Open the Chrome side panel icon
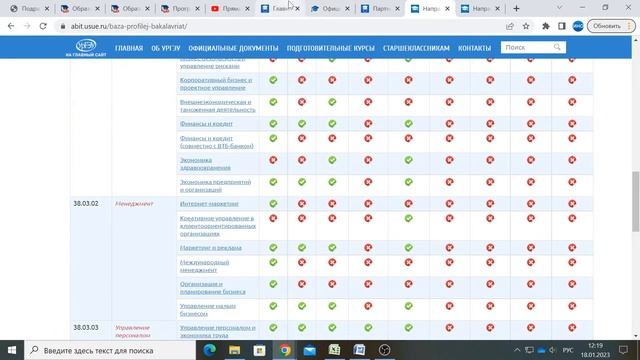The height and width of the screenshot is (360, 640). pos(562,26)
